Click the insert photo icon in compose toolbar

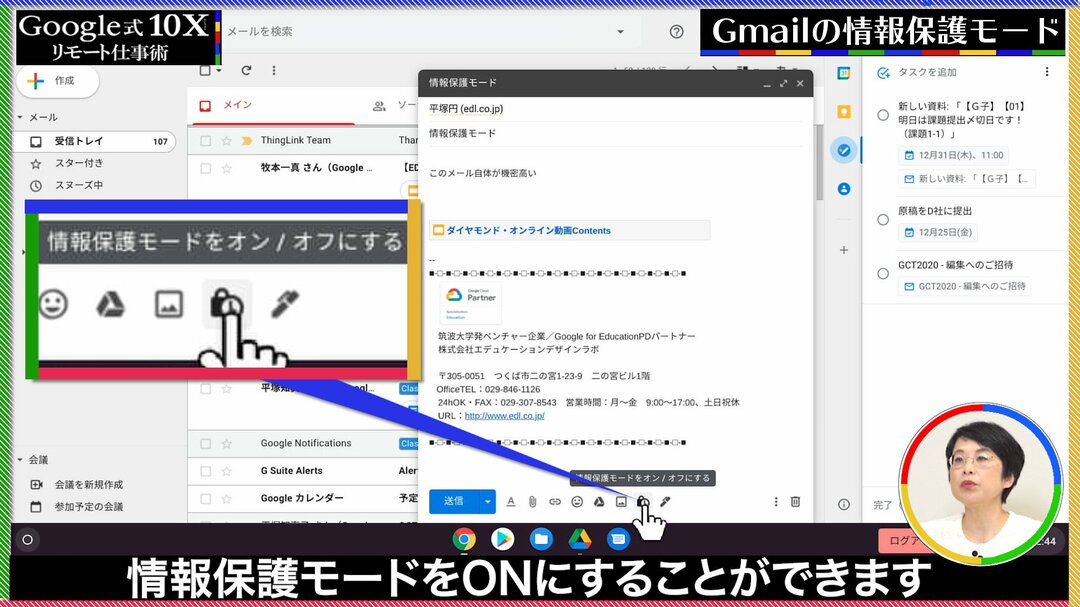pyautogui.click(x=621, y=502)
